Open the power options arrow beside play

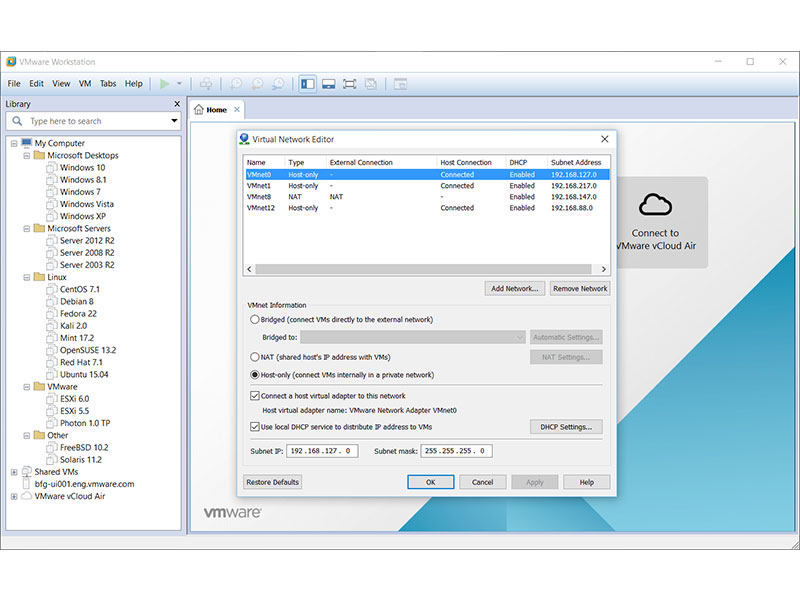pos(179,84)
